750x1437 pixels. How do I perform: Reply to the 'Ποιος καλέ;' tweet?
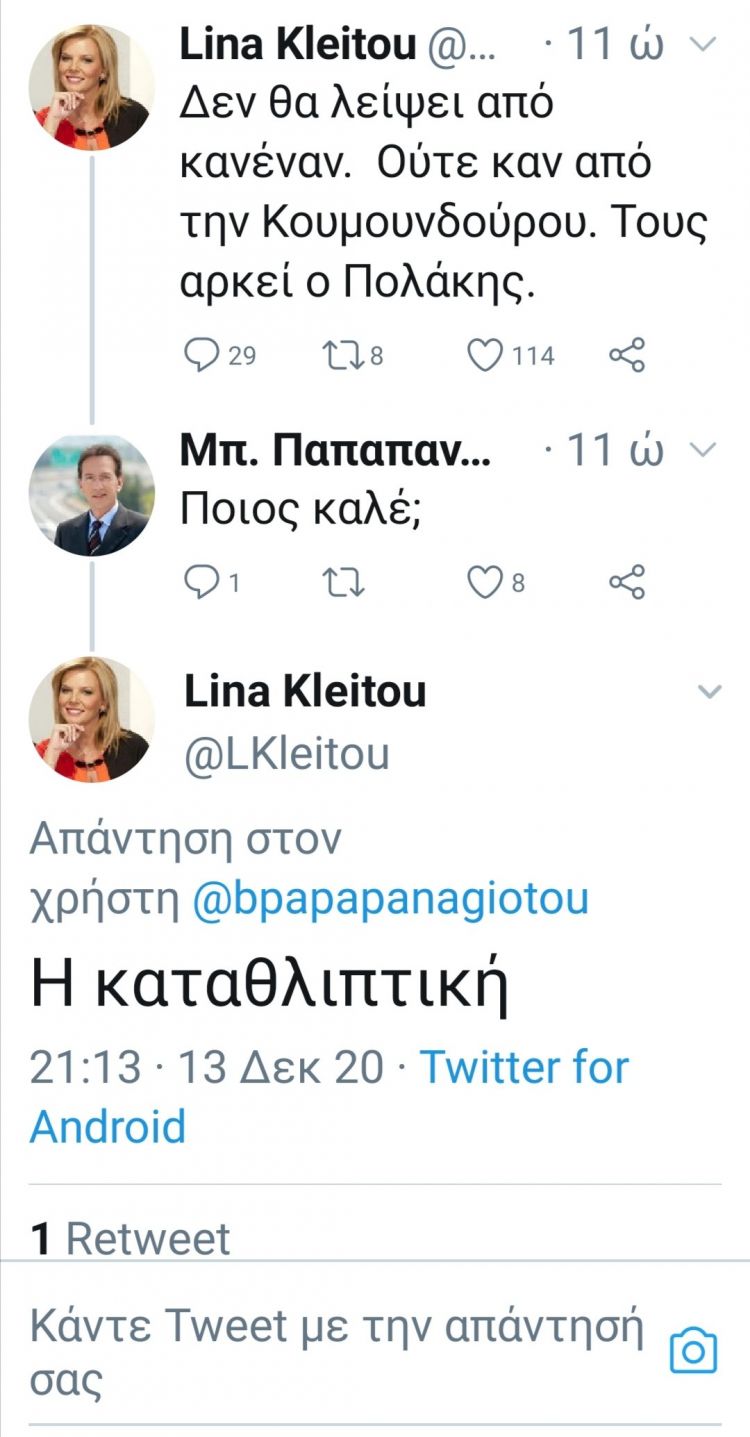[x=203, y=582]
